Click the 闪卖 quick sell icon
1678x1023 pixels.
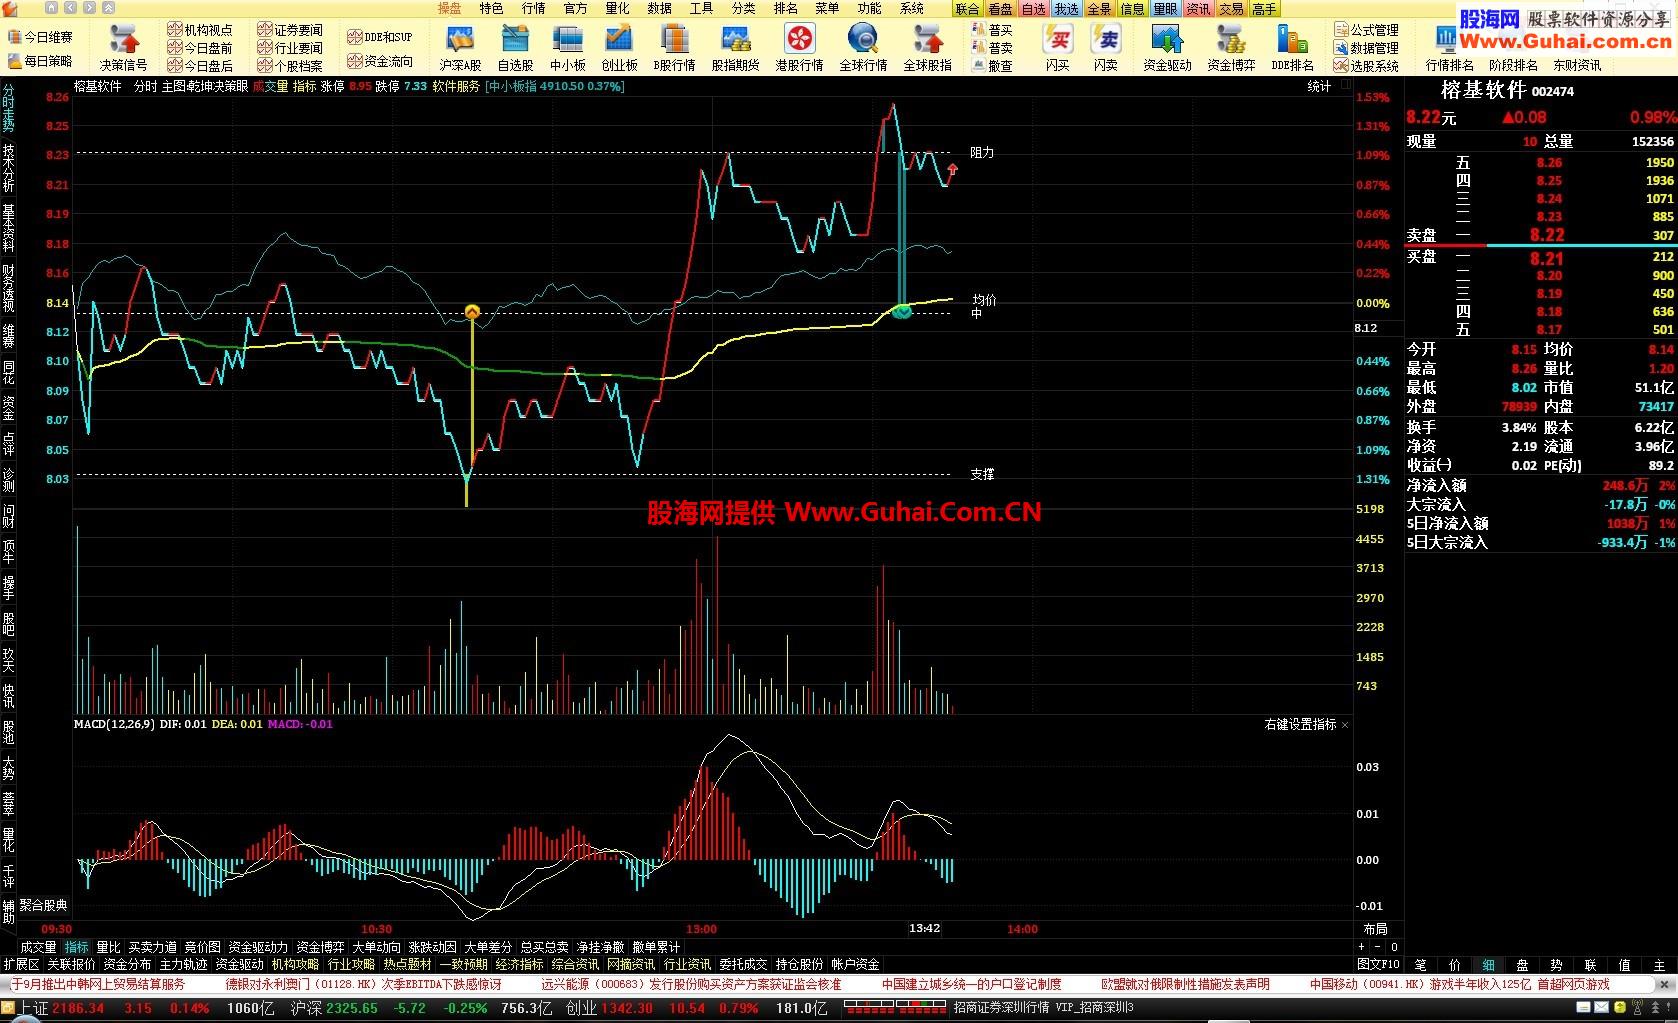coord(1105,46)
